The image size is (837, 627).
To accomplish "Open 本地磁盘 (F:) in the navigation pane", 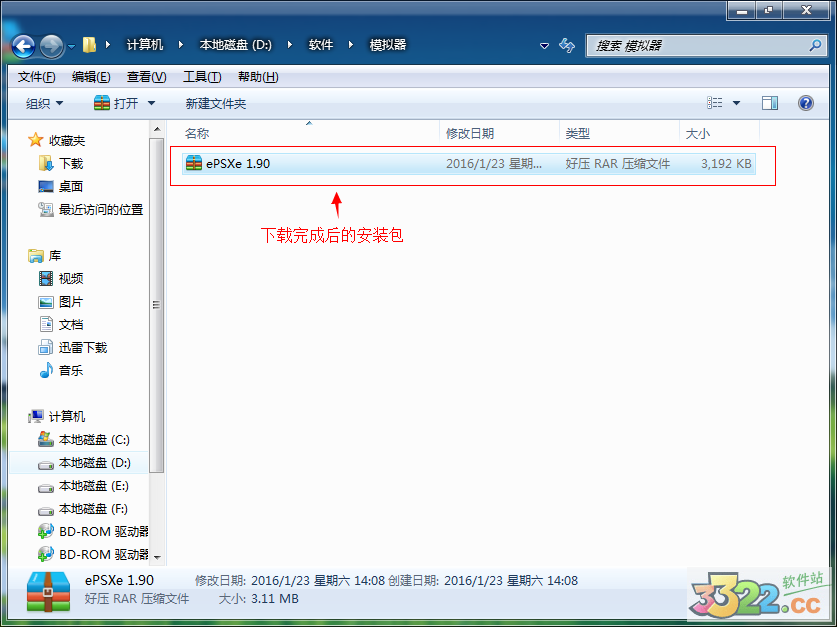I will pos(83,509).
